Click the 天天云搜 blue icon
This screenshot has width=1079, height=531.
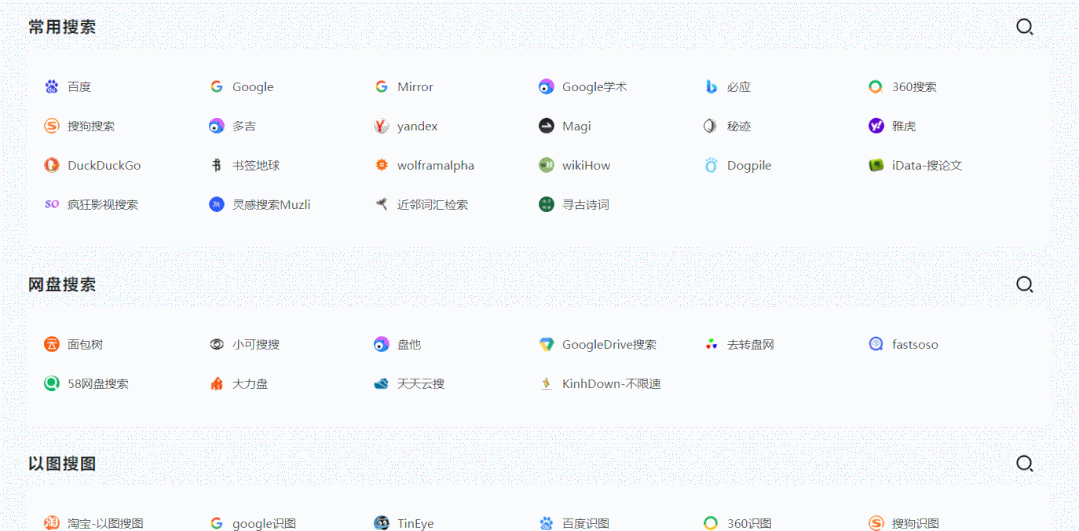click(381, 383)
